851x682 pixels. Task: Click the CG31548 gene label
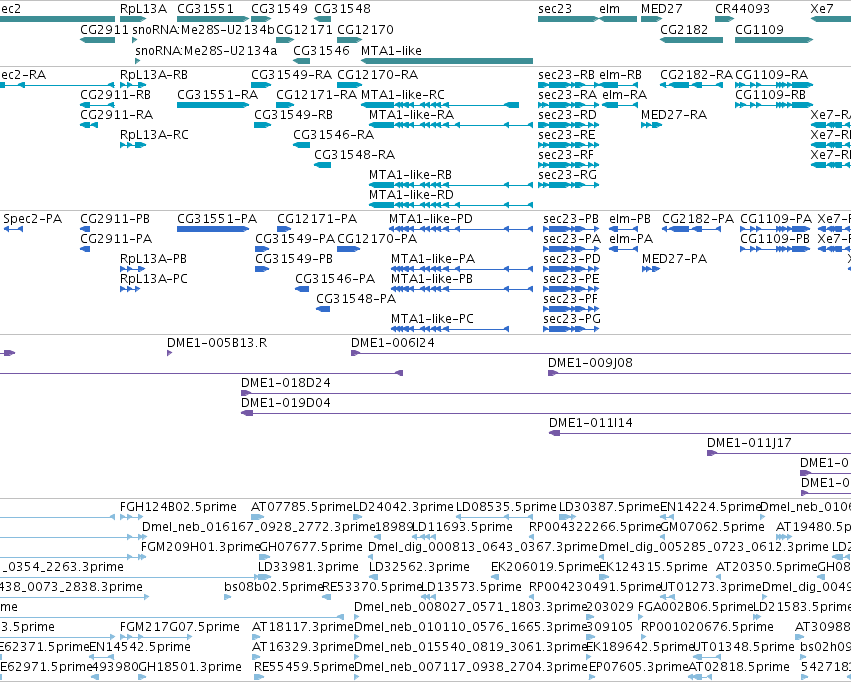tap(342, 9)
